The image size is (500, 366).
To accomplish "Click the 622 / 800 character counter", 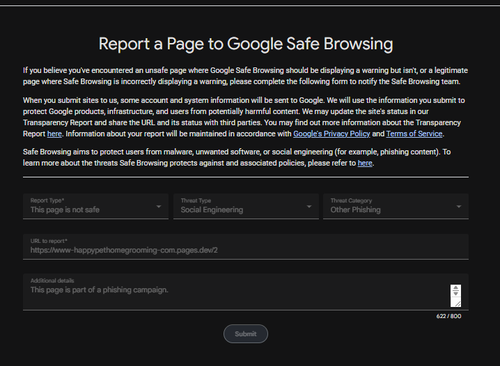I will click(449, 316).
